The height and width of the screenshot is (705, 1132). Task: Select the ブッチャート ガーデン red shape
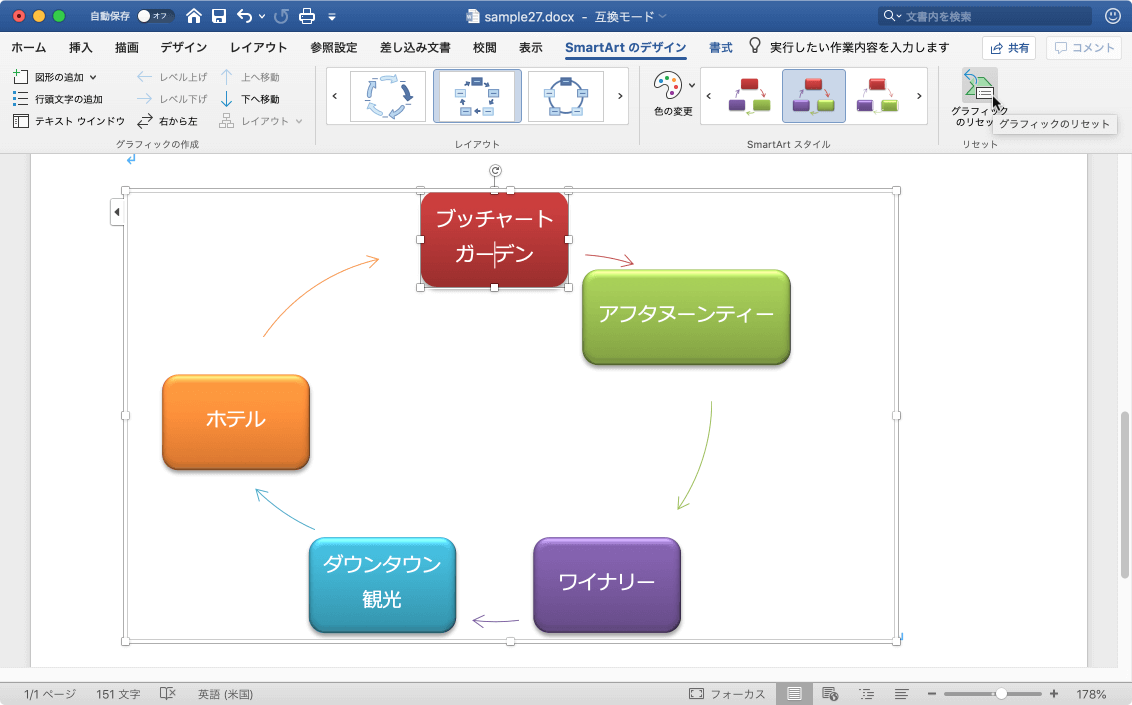coord(495,240)
